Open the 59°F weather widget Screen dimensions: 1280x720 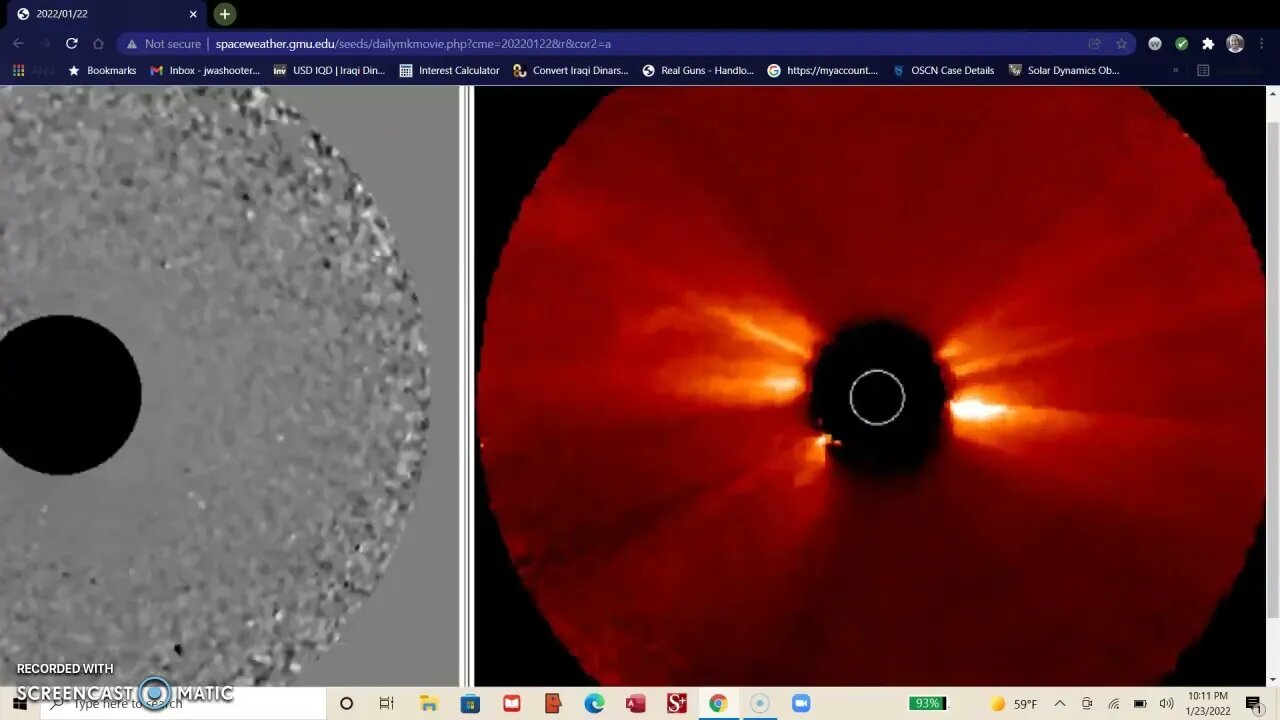(1013, 703)
